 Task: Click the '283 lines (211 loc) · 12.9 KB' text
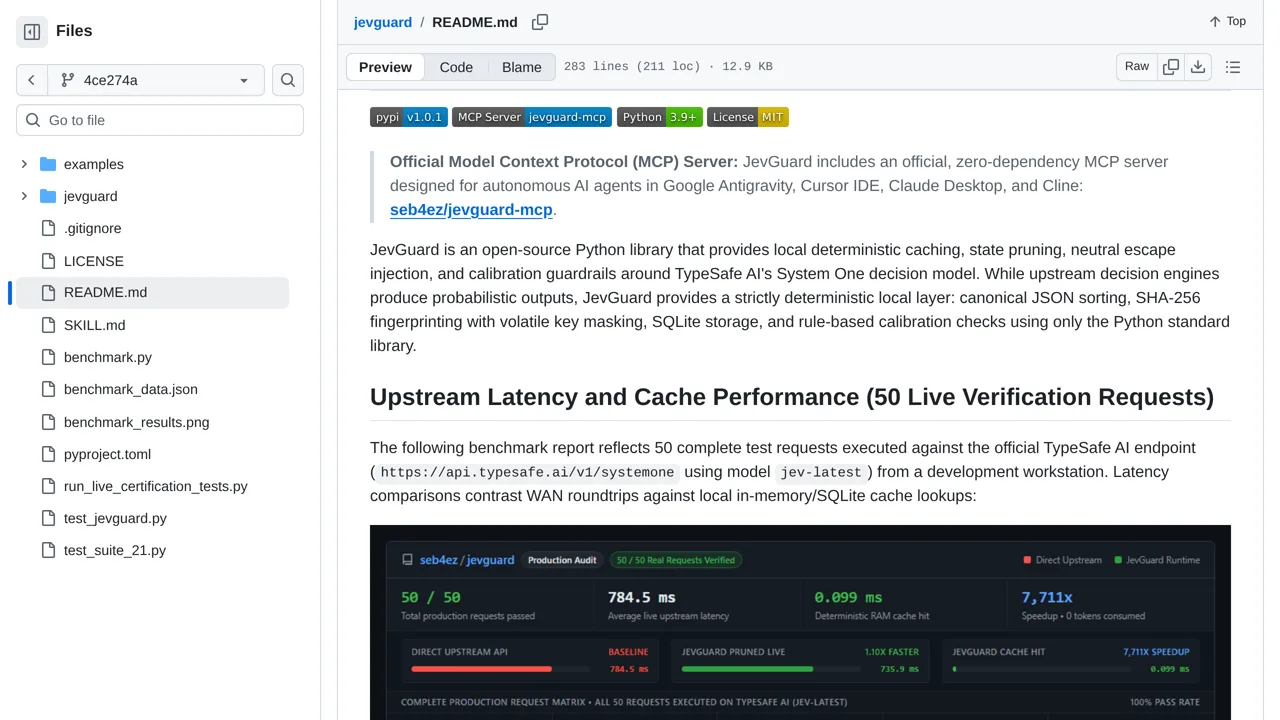point(668,67)
